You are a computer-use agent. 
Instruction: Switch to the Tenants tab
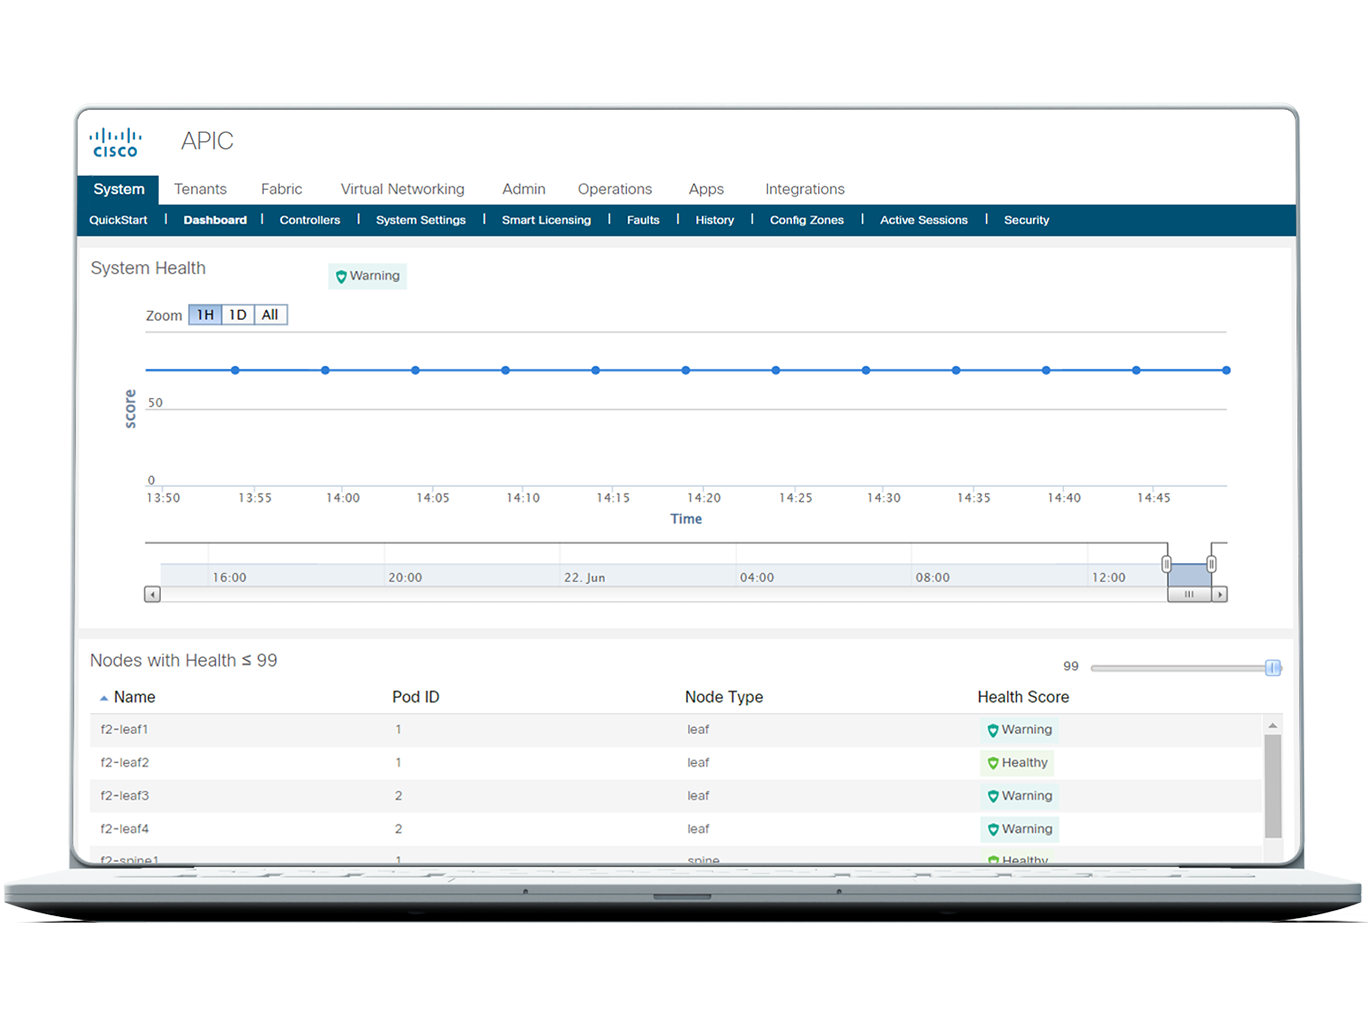200,189
